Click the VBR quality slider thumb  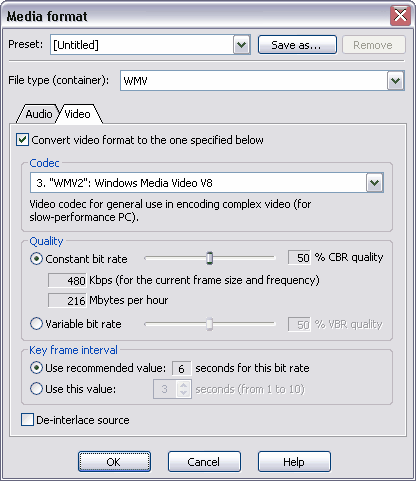pyautogui.click(x=209, y=324)
